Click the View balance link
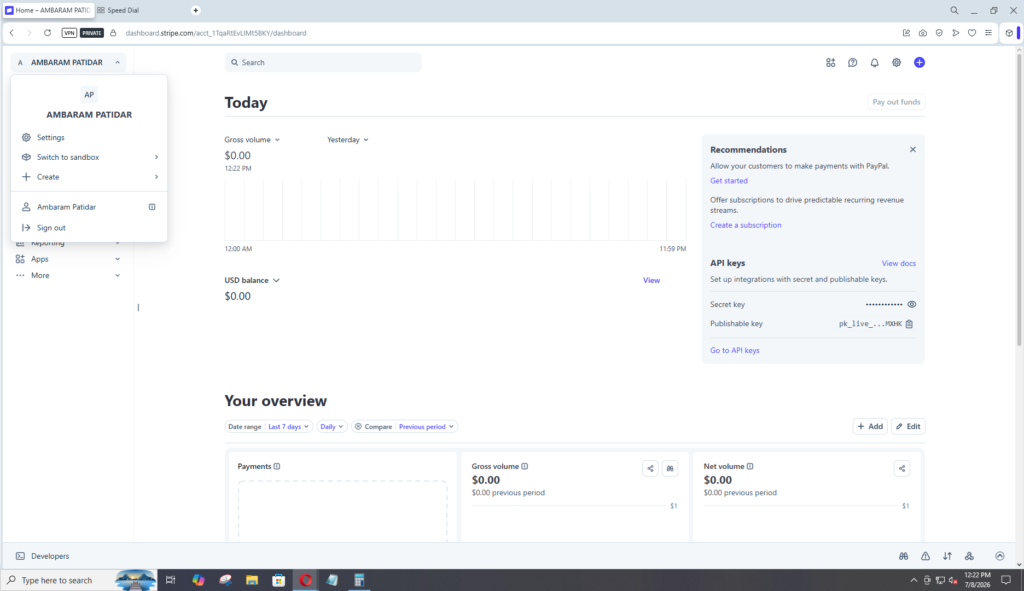1024x591 pixels. [651, 281]
